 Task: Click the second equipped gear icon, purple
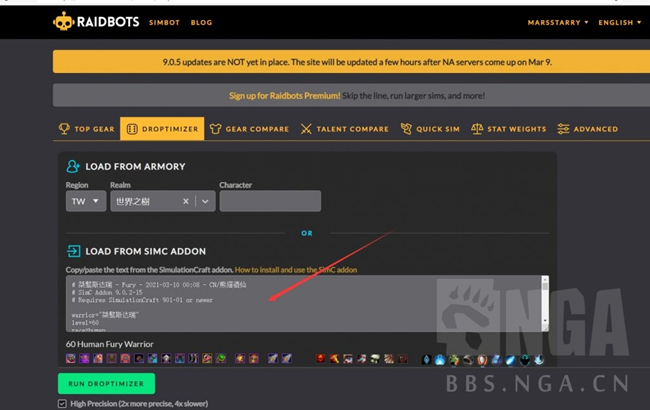(84, 358)
